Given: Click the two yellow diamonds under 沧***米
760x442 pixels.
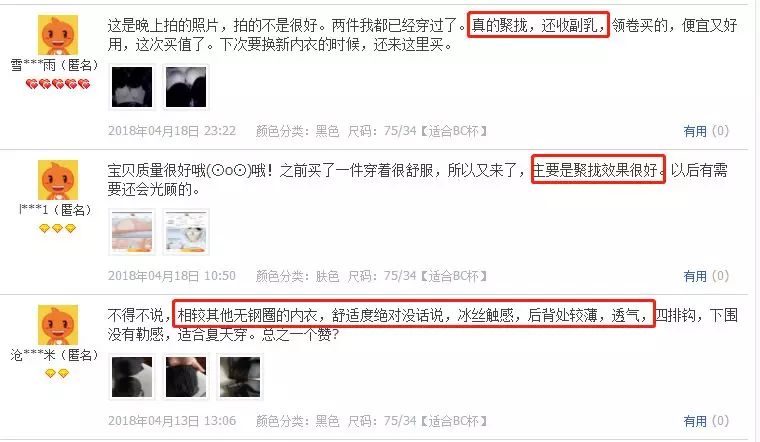Looking at the screenshot, I should pyautogui.click(x=57, y=373).
